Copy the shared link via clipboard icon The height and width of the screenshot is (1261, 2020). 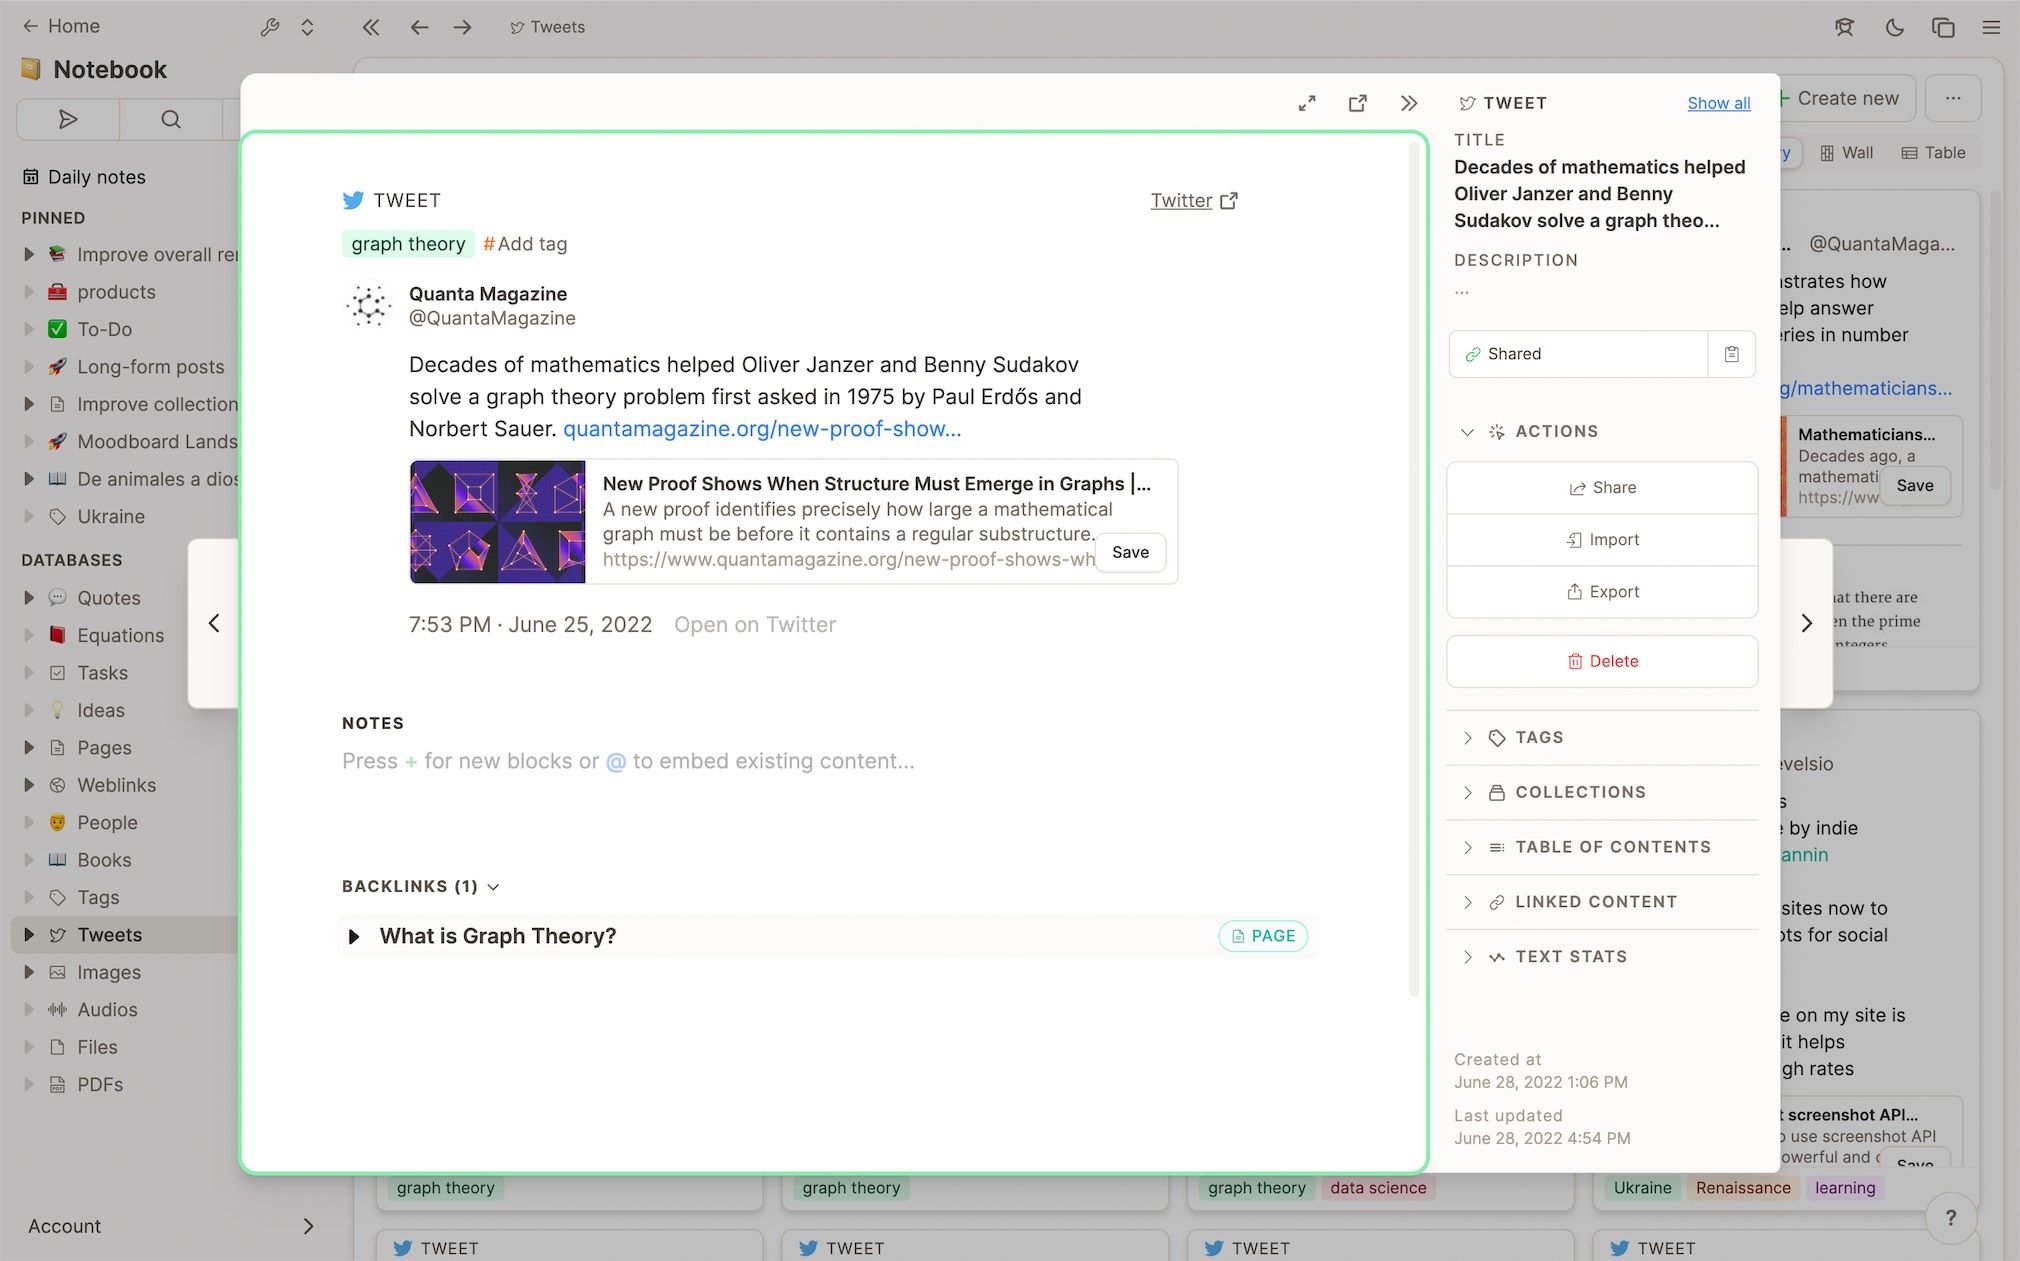(x=1731, y=354)
